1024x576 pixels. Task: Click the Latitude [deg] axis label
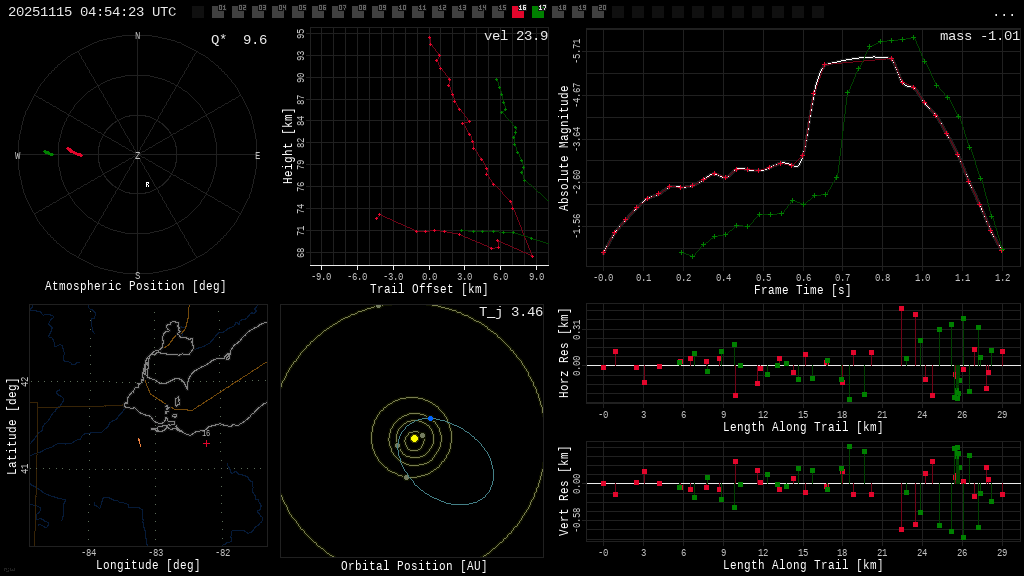(x=12, y=426)
